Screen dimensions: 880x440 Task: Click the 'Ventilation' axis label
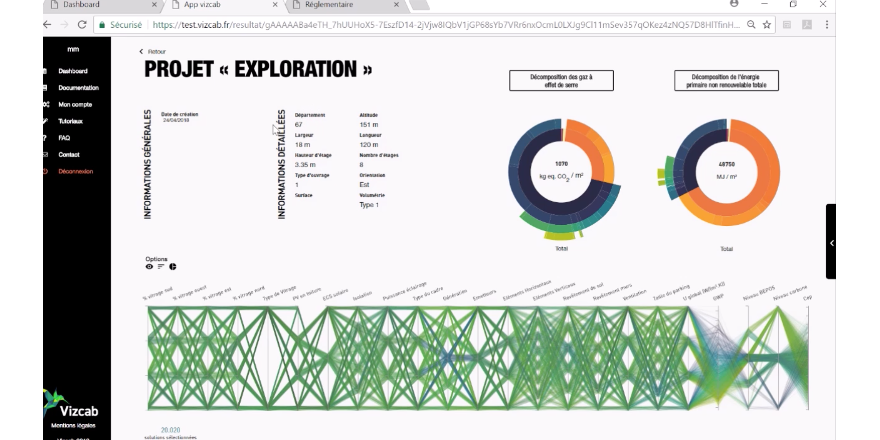pyautogui.click(x=635, y=296)
